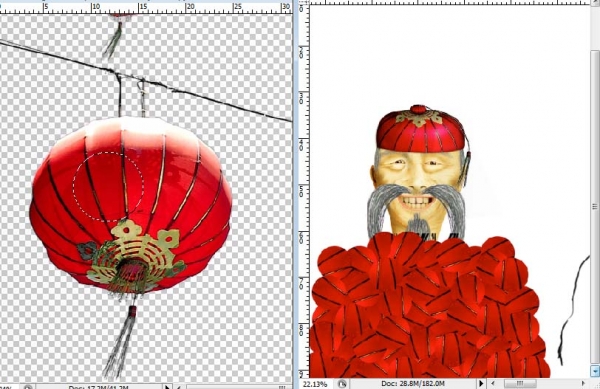Click the vertical ruler of the portrait document

click(x=303, y=191)
